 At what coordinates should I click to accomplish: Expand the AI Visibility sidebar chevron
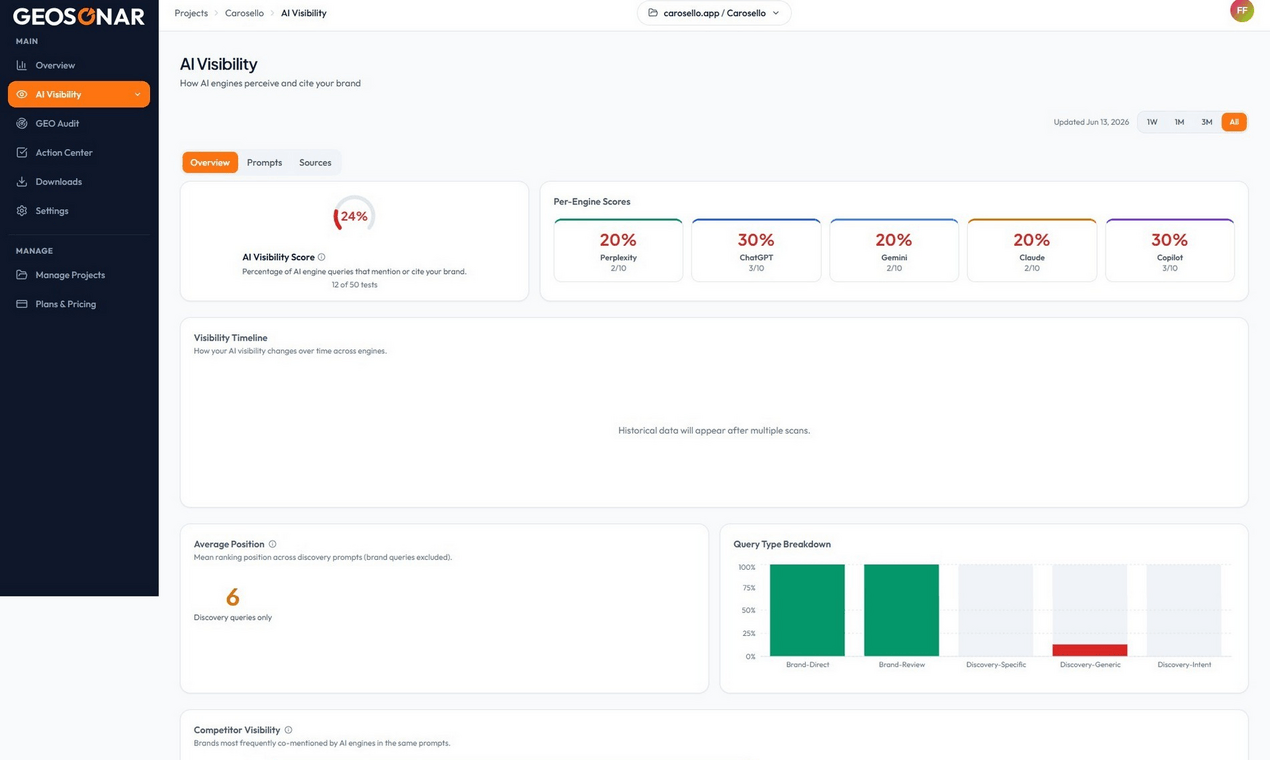(x=137, y=95)
